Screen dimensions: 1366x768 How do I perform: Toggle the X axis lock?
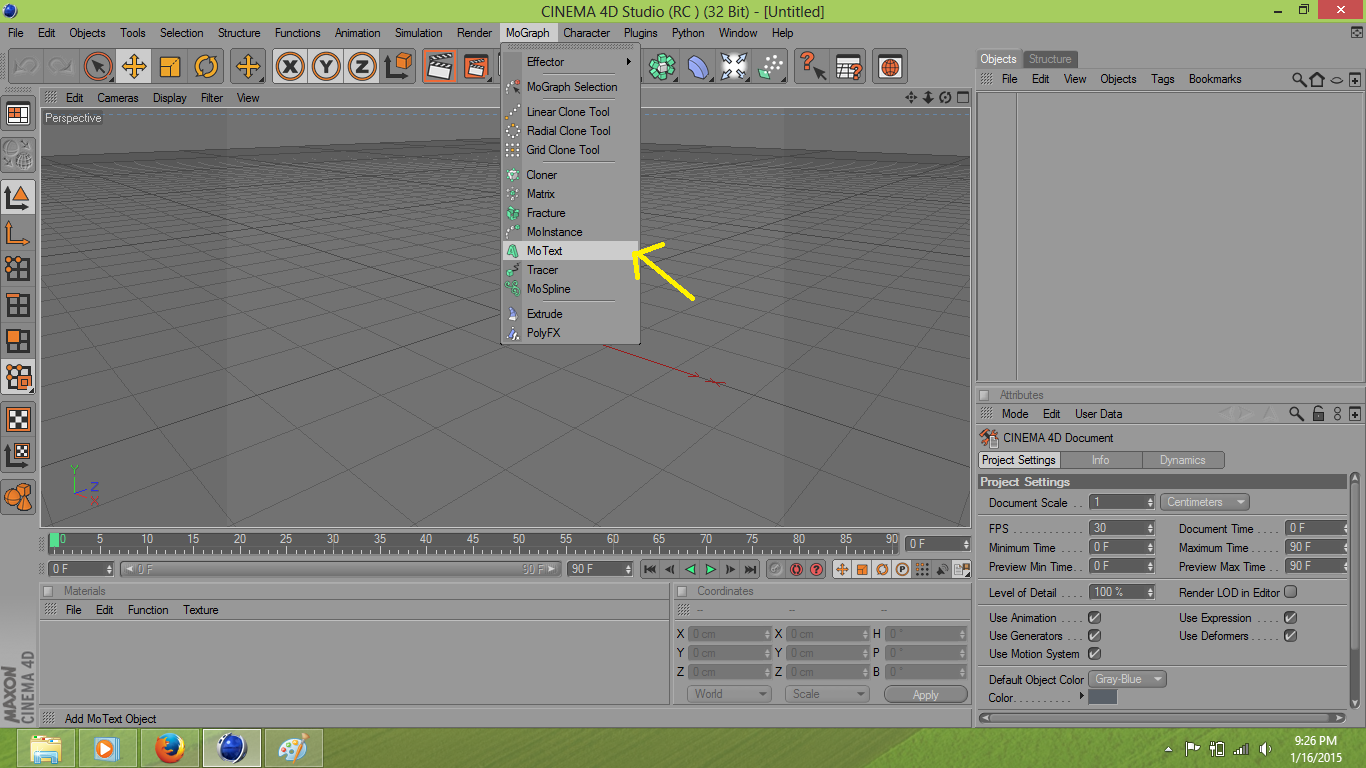coord(290,67)
